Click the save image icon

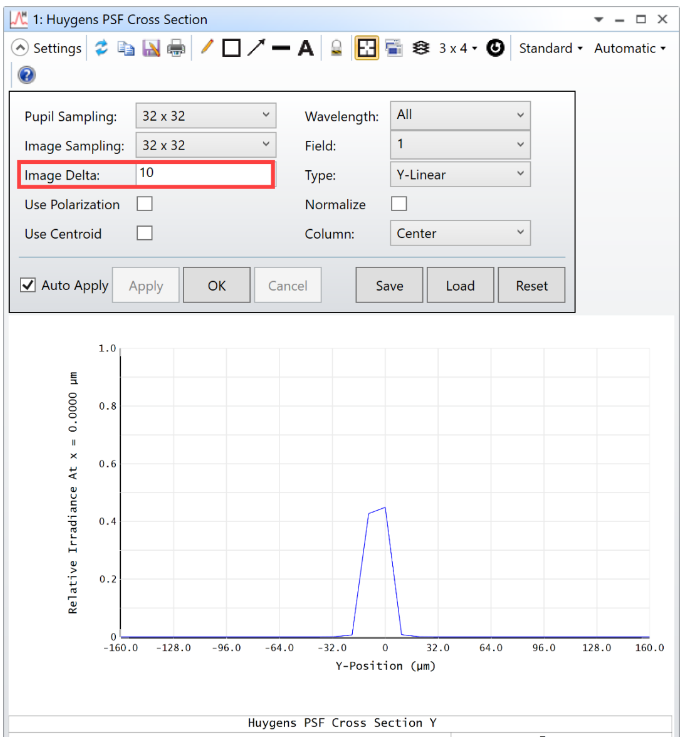[151, 48]
